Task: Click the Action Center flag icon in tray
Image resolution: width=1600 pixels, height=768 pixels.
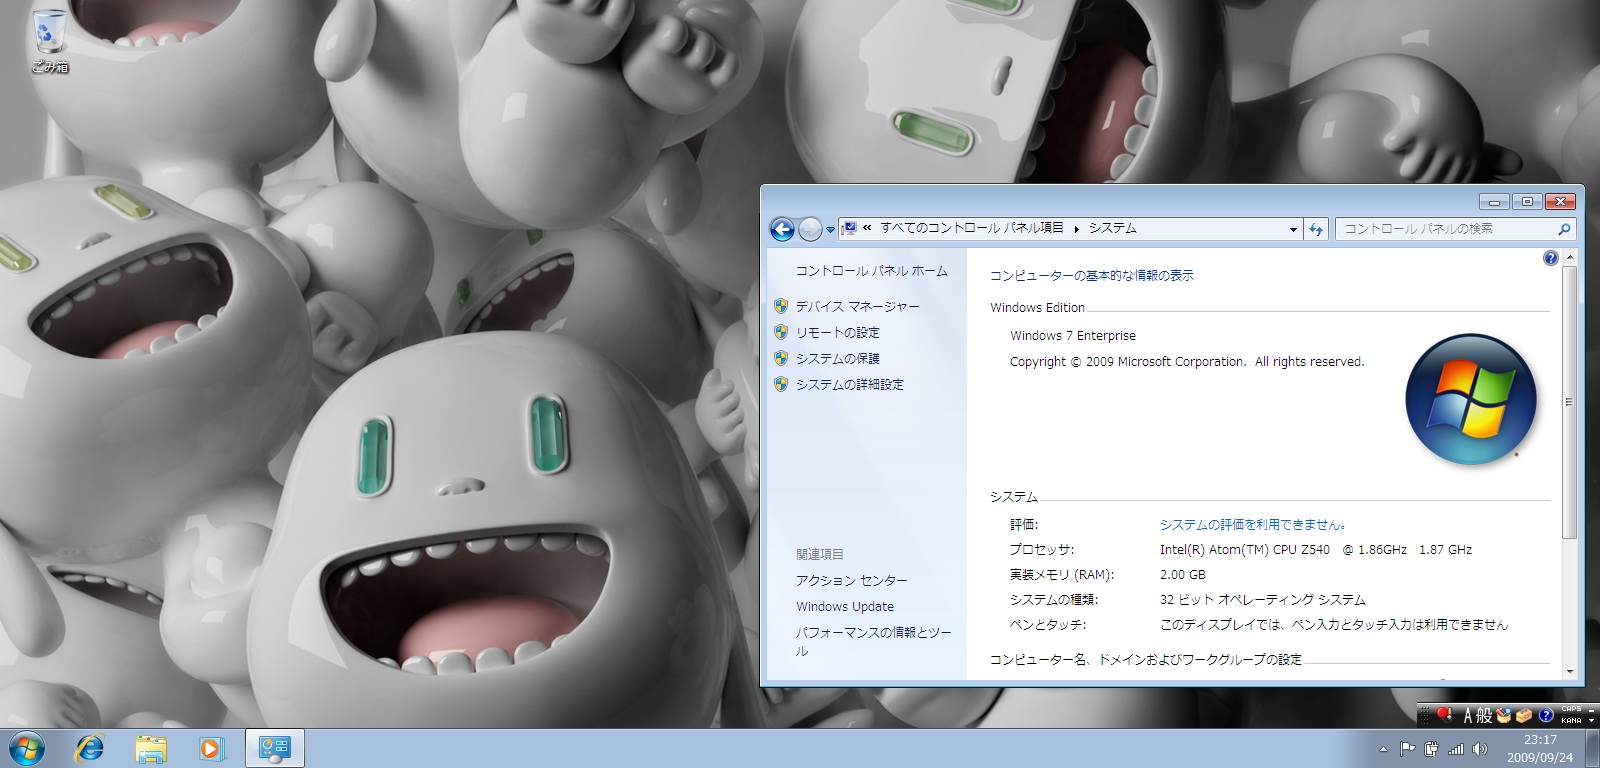Action: (x=1407, y=749)
